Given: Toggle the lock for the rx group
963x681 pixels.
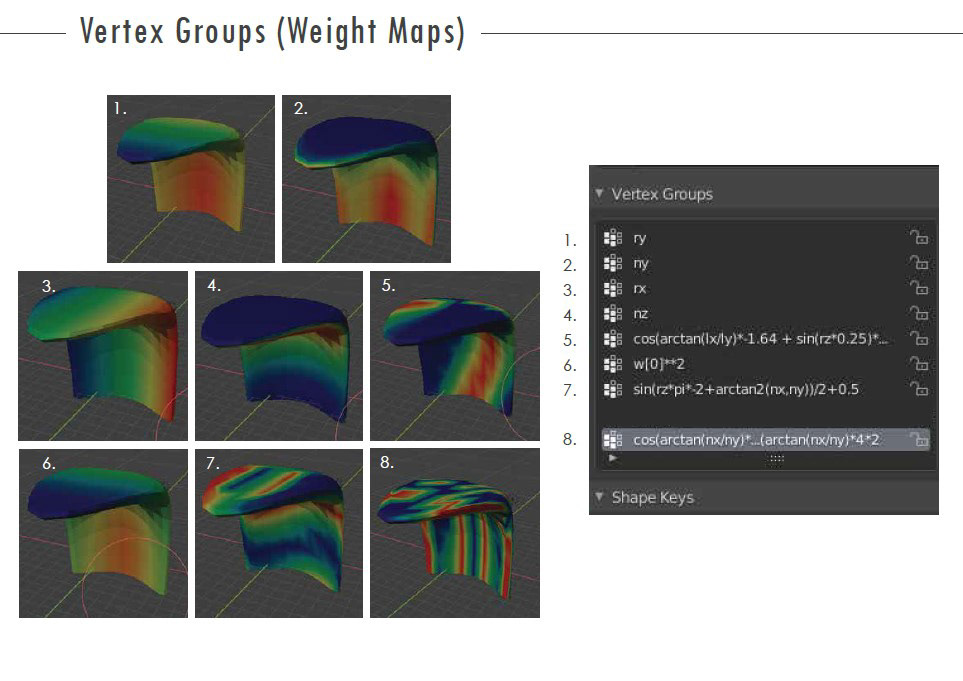Looking at the screenshot, I should pos(919,287).
